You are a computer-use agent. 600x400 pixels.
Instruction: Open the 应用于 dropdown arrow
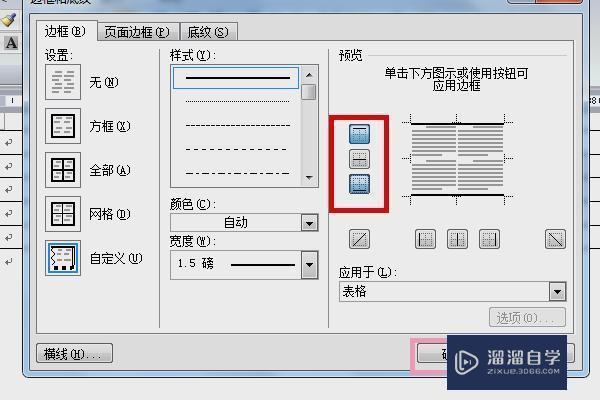point(557,292)
